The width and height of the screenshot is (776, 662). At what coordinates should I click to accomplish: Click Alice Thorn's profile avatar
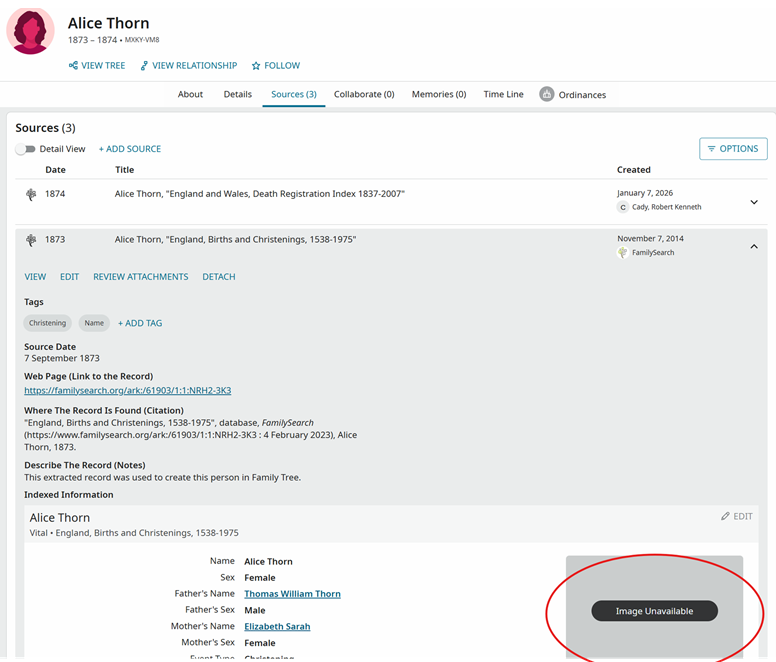30,31
